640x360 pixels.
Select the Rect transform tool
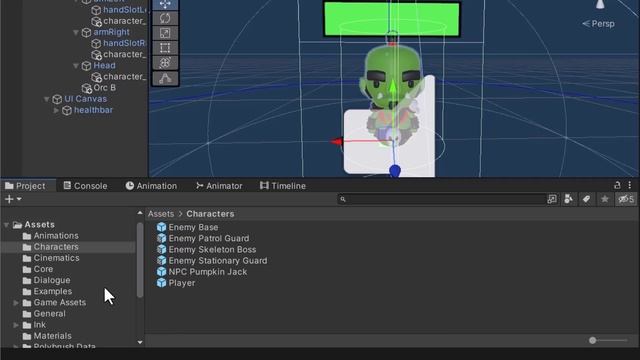(165, 48)
